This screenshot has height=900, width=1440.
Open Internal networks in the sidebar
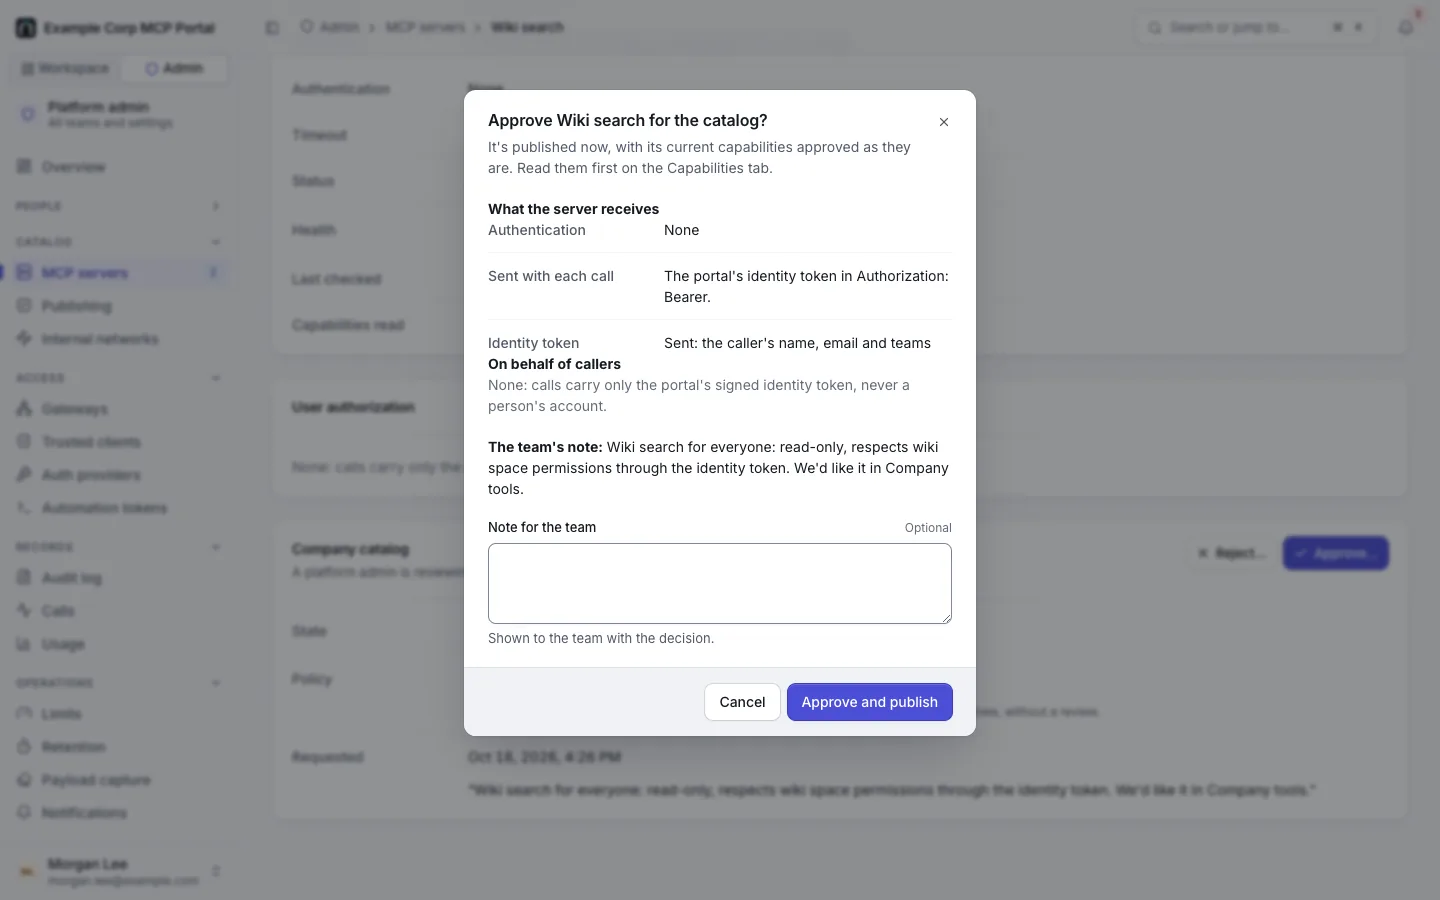[120, 339]
